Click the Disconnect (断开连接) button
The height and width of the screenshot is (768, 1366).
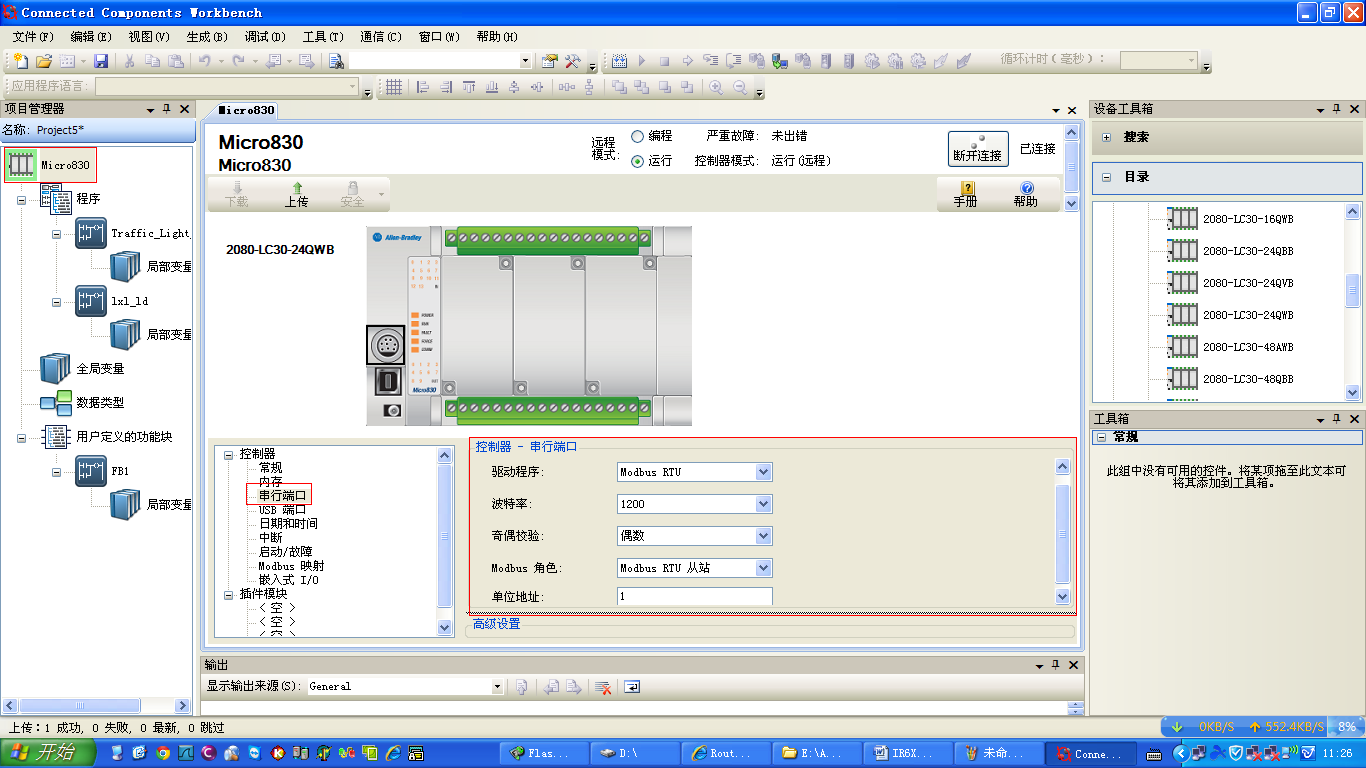(x=977, y=149)
